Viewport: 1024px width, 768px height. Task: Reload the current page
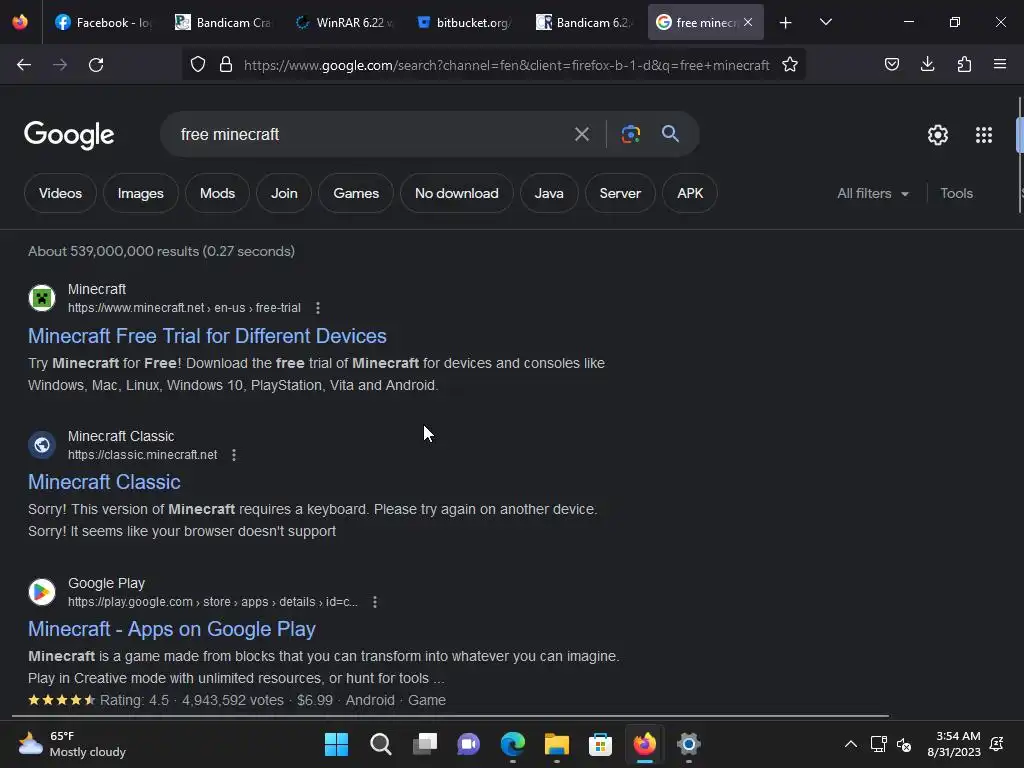click(x=96, y=65)
